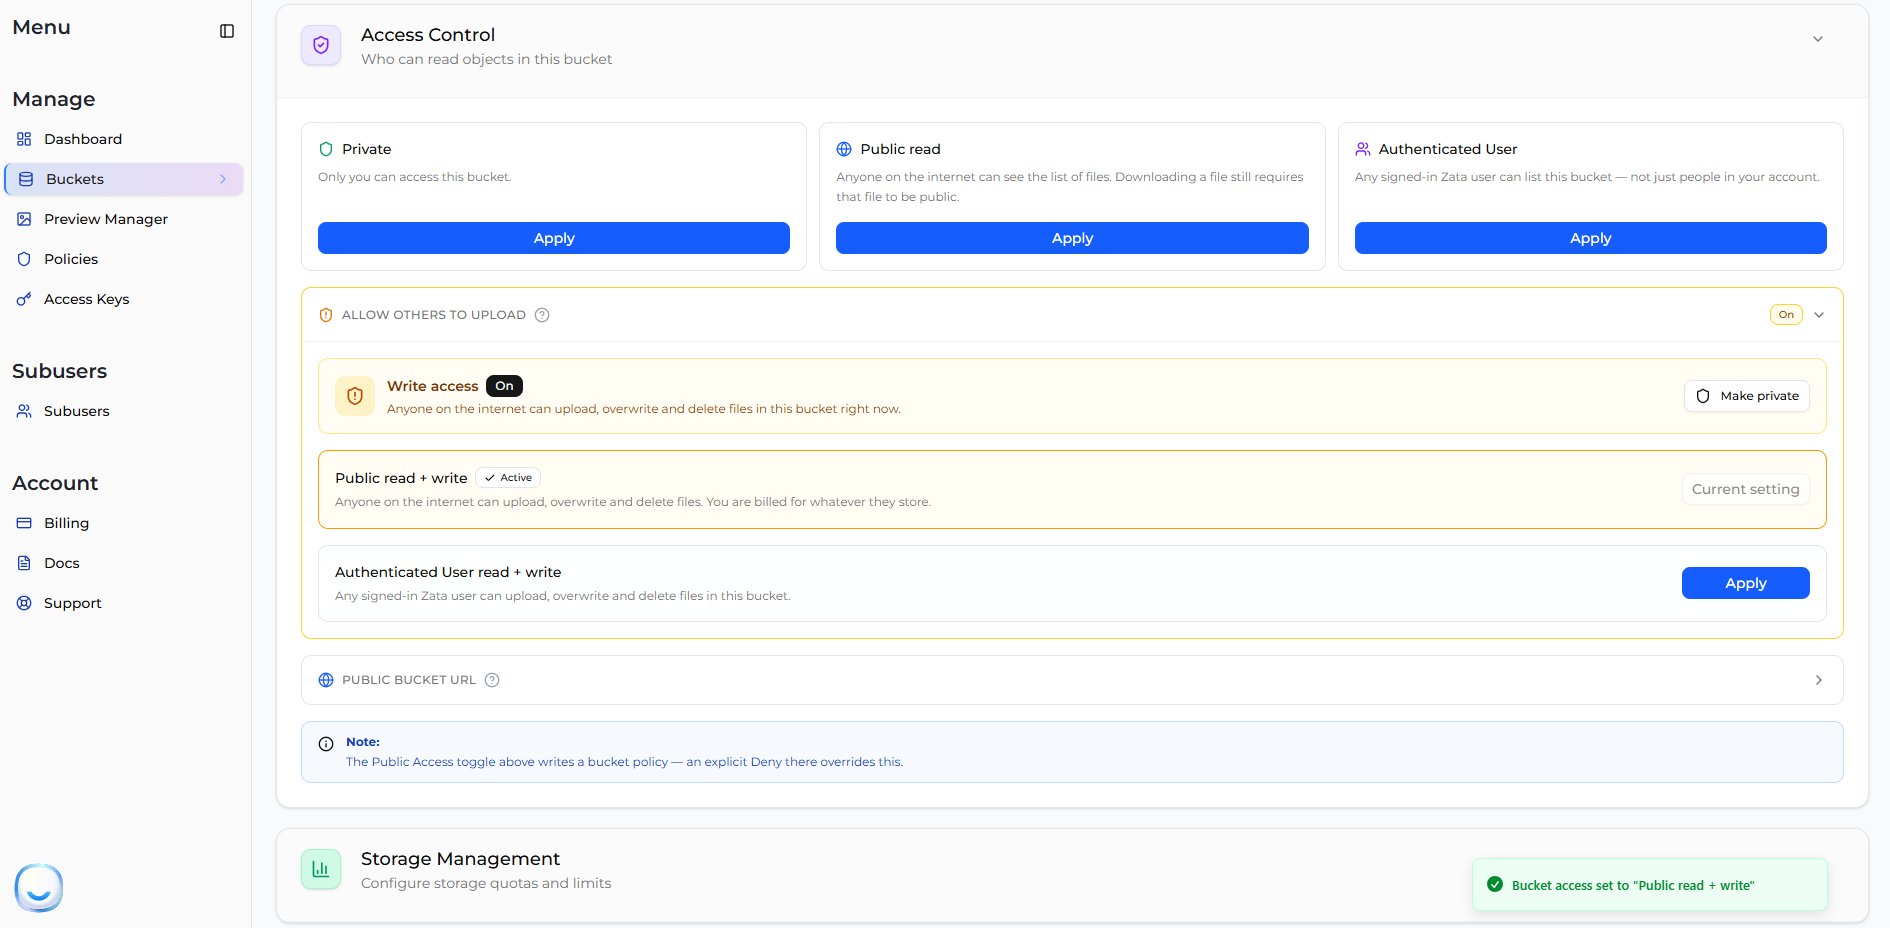Open the chat assistant bubble icon
The height and width of the screenshot is (928, 1890).
click(x=39, y=887)
